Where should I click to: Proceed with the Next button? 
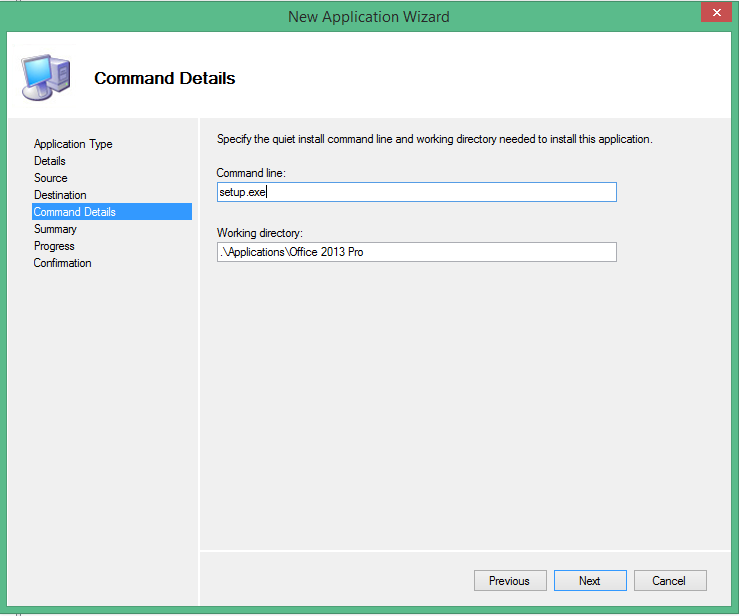pos(590,581)
